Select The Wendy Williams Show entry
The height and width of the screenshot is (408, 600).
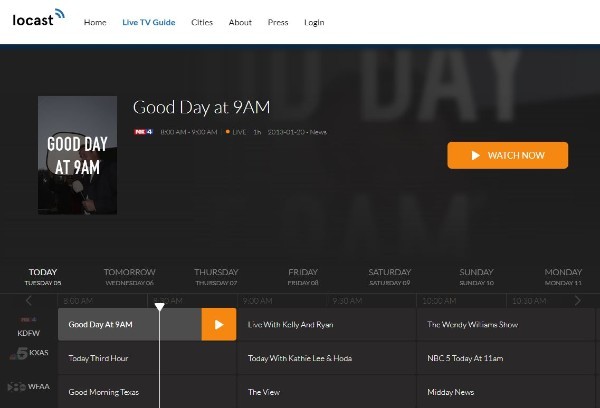(x=505, y=325)
